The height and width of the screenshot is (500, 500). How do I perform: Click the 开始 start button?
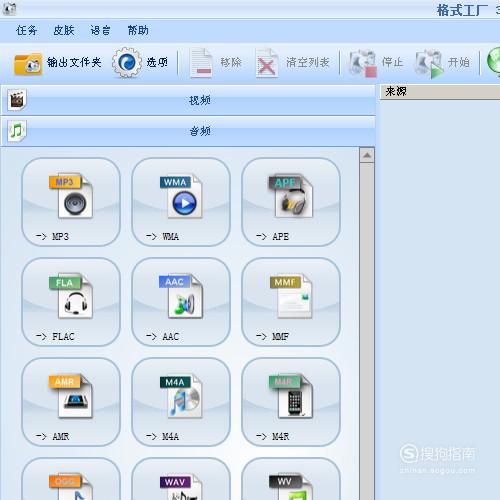[442, 63]
